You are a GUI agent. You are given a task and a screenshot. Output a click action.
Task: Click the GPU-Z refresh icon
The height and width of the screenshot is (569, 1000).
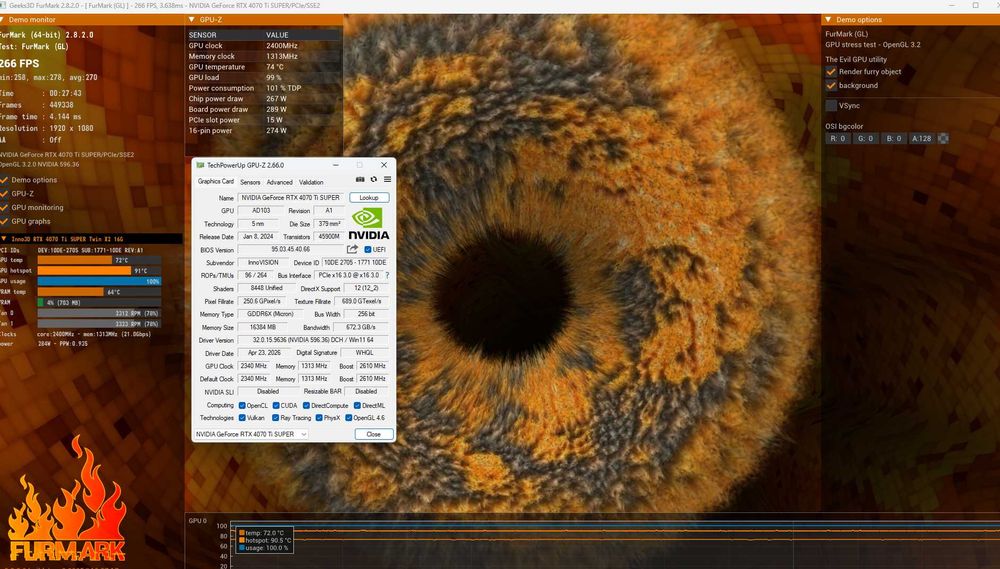(x=374, y=180)
